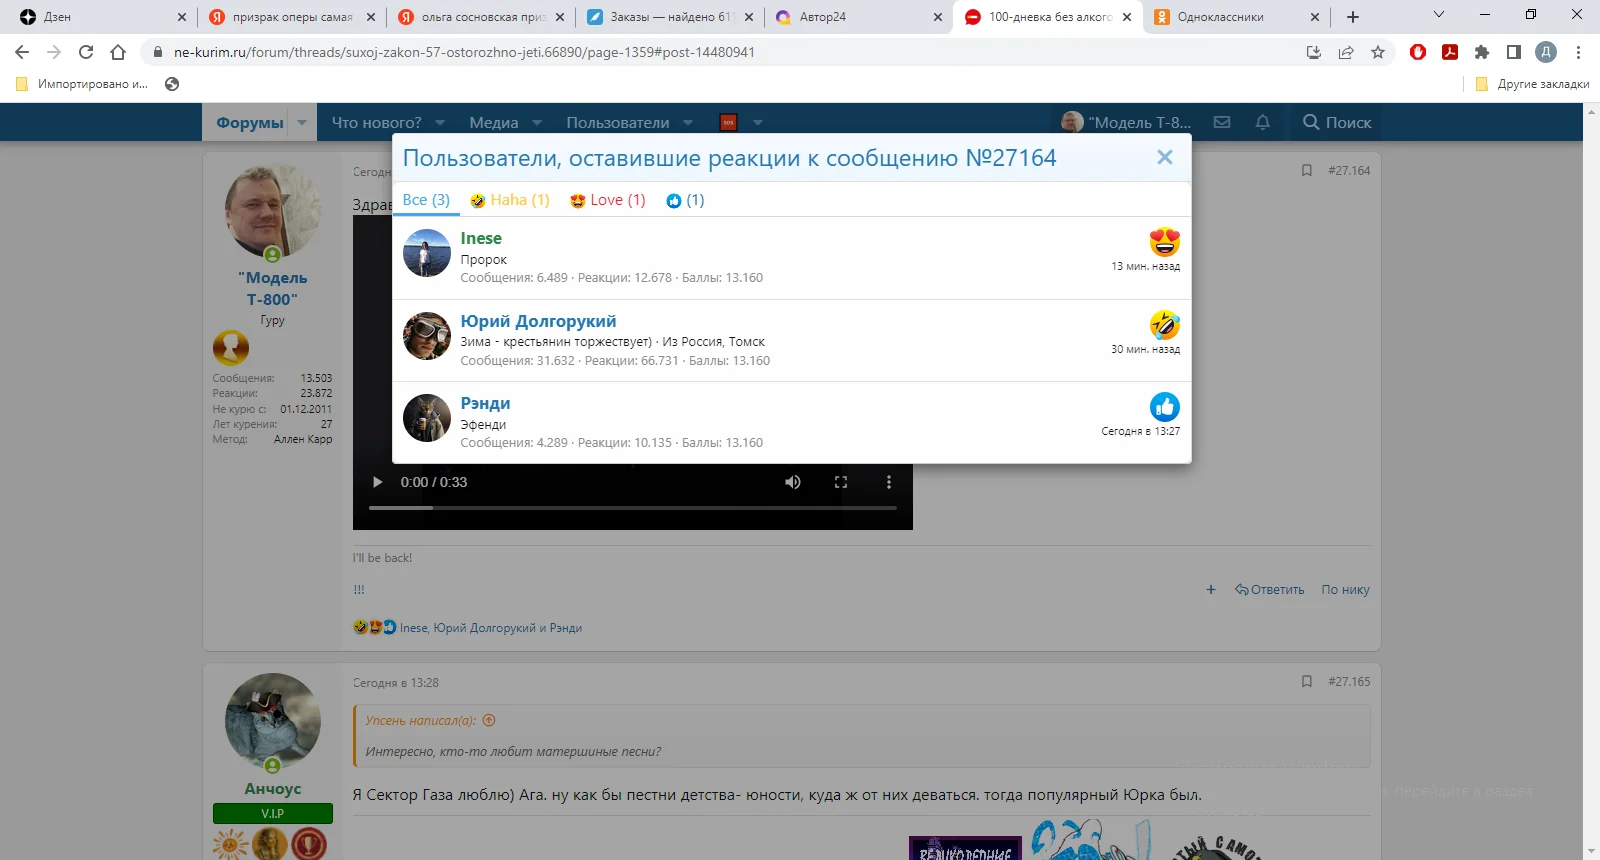Screen dimensions: 1600x860
Task: Click Рэнди's avatar thumbnail
Action: point(427,418)
